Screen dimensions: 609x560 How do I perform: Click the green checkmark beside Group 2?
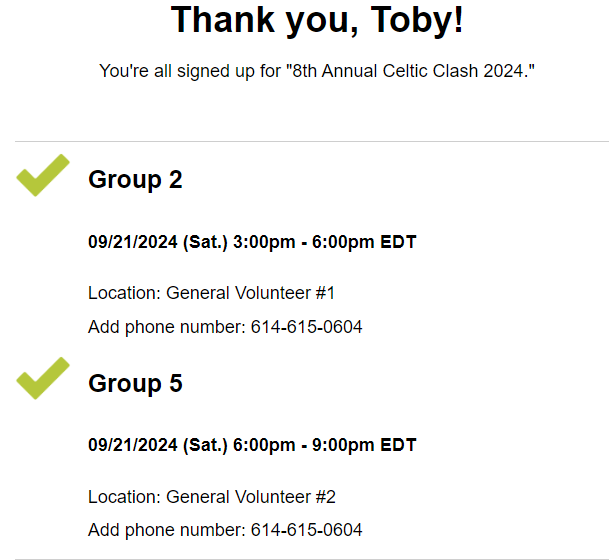pos(43,176)
